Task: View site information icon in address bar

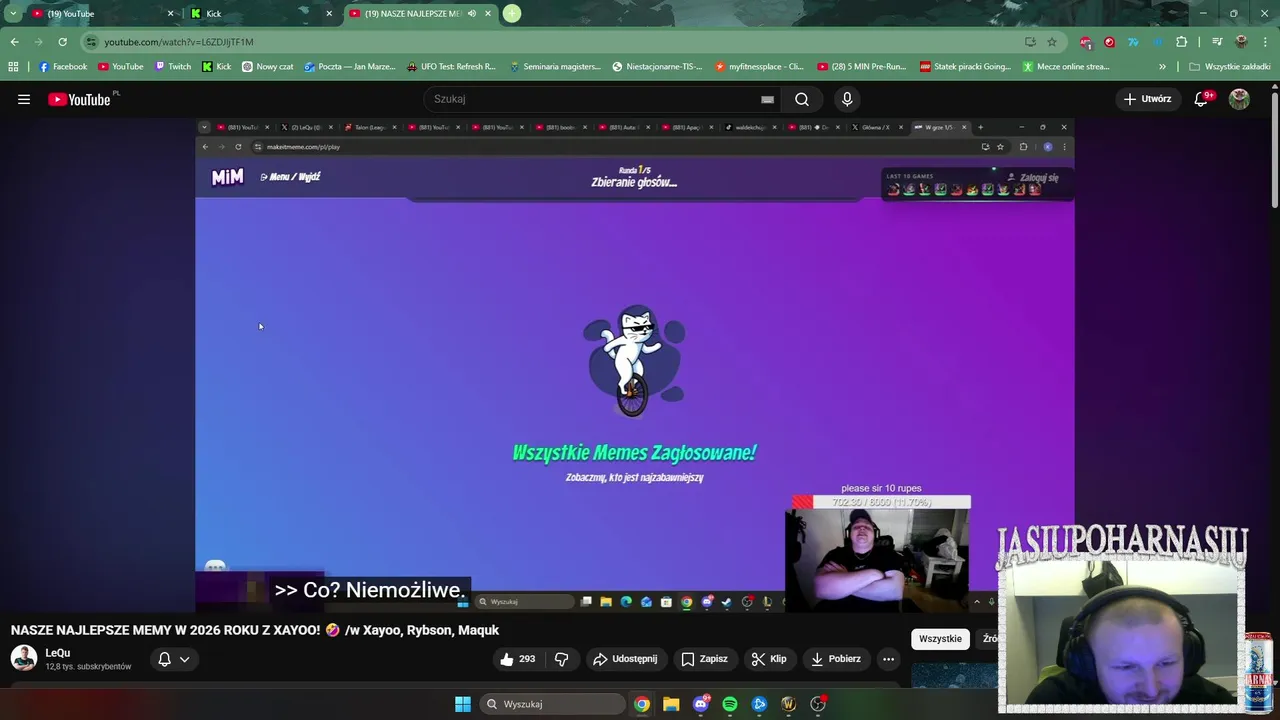Action: 91,42
